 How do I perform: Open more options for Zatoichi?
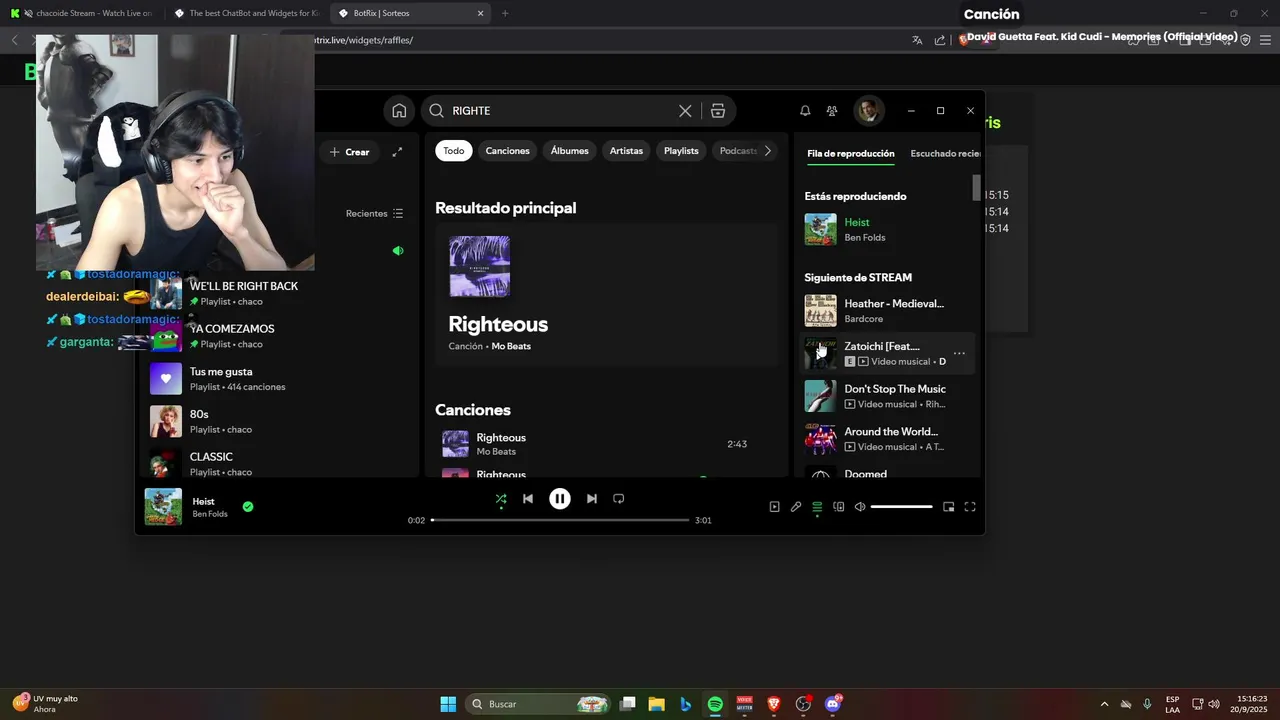tap(959, 353)
